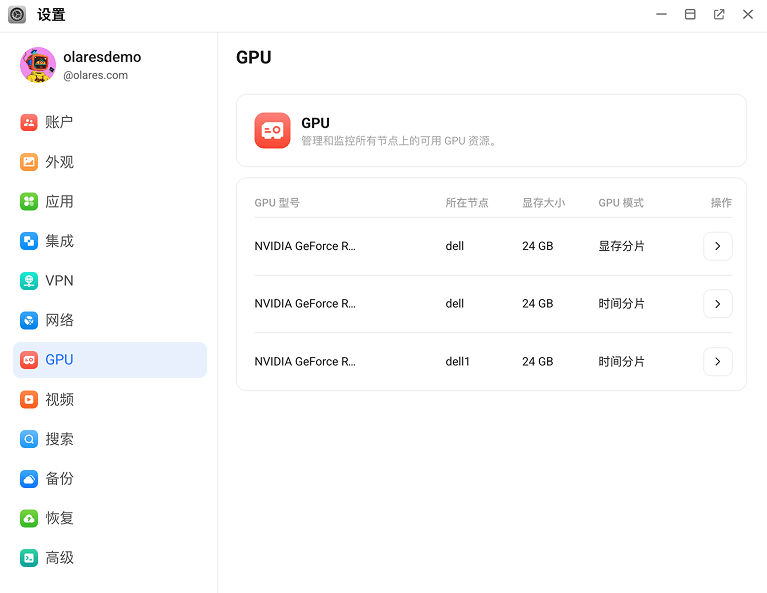Click 时间分片 in the dell1 row
The height and width of the screenshot is (593, 767).
[x=621, y=362]
